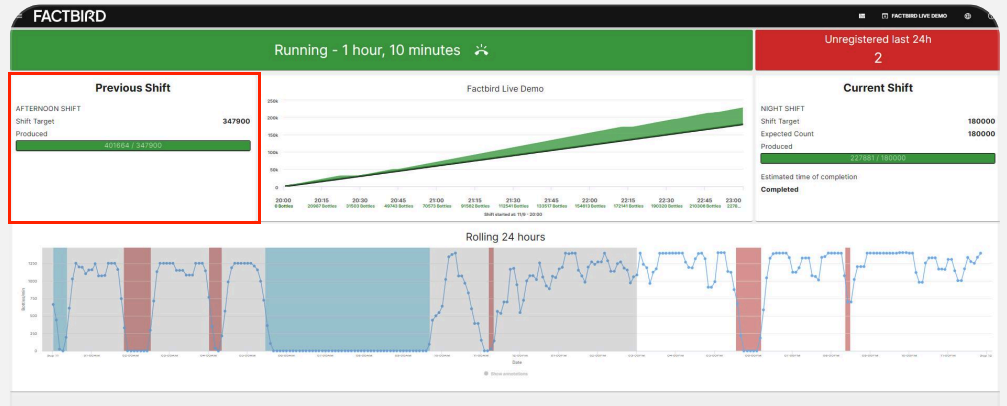
Task: Click the Current Shift heading
Action: (x=878, y=88)
